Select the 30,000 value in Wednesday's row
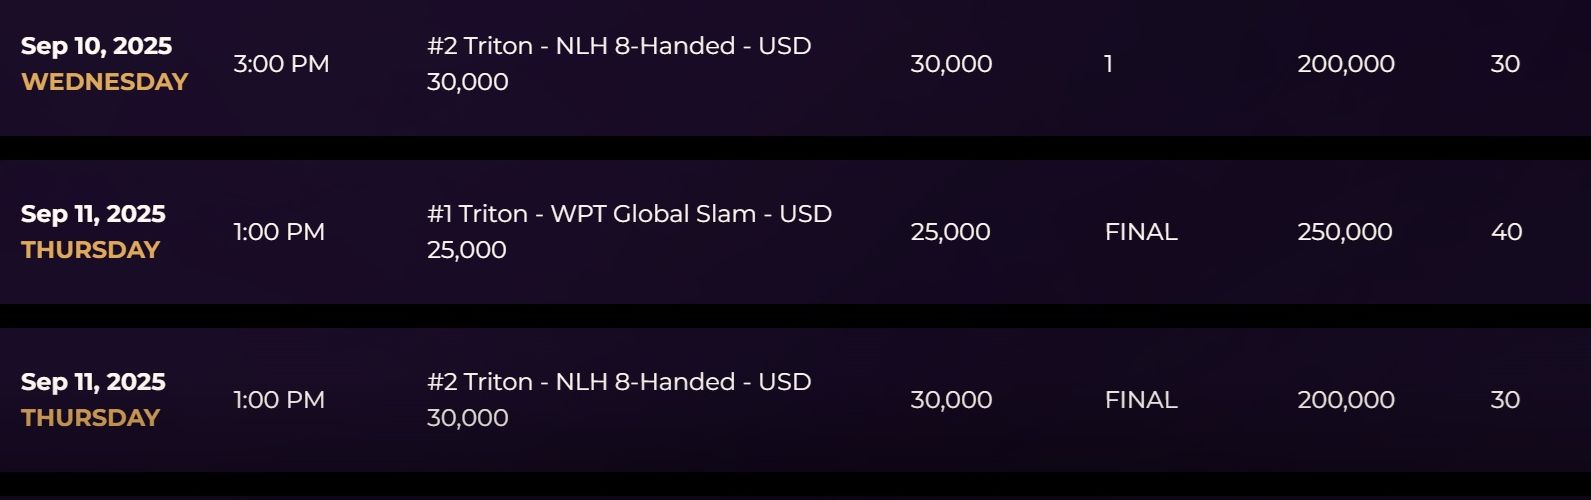The width and height of the screenshot is (1591, 500). coord(950,64)
